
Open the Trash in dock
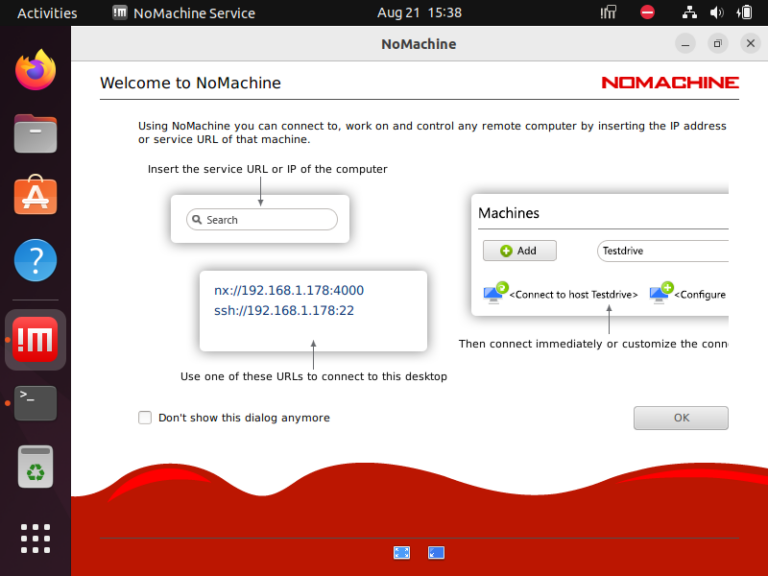click(x=35, y=466)
